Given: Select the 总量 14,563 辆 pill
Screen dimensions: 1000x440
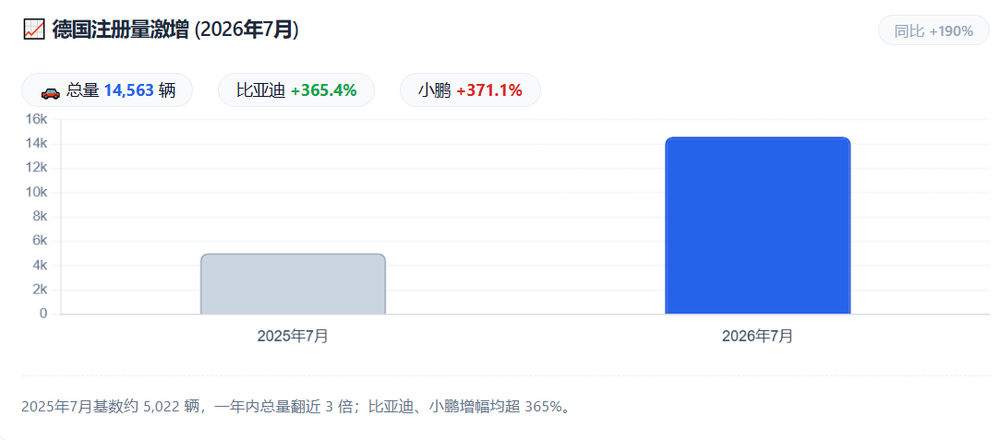Looking at the screenshot, I should (x=107, y=91).
